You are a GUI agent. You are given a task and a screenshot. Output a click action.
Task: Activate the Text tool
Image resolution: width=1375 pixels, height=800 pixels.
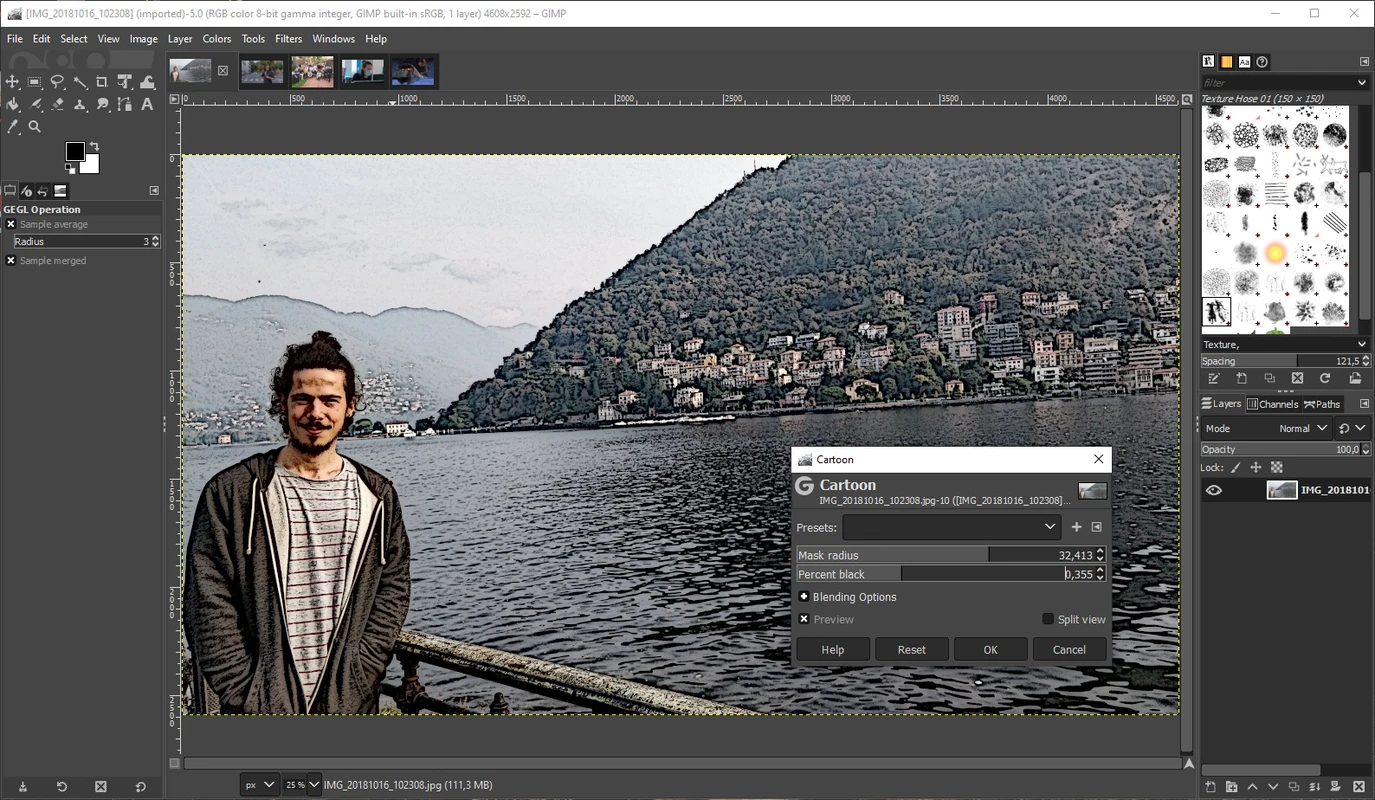tap(147, 104)
